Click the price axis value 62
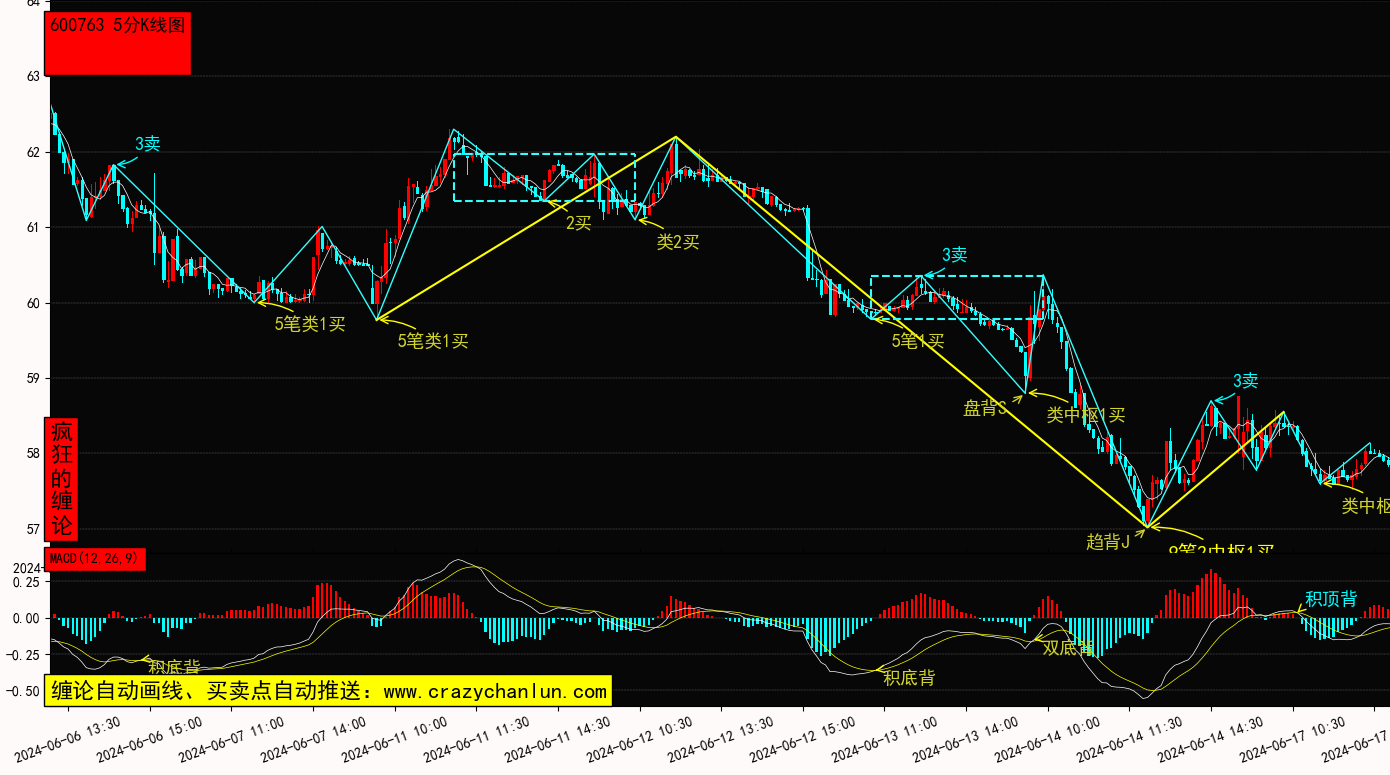1390x775 pixels. pyautogui.click(x=33, y=152)
